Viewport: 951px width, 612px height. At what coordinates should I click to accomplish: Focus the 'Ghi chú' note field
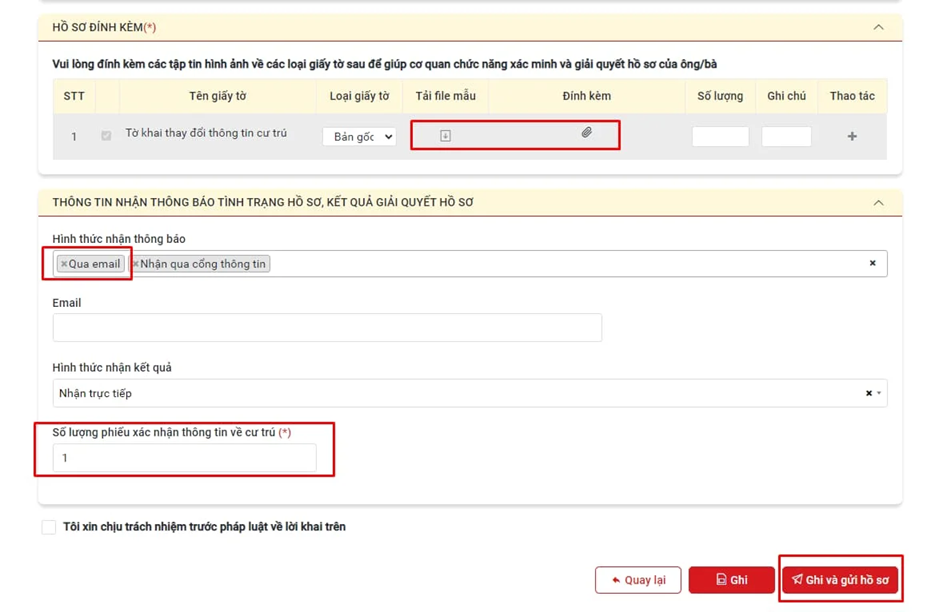click(x=787, y=136)
